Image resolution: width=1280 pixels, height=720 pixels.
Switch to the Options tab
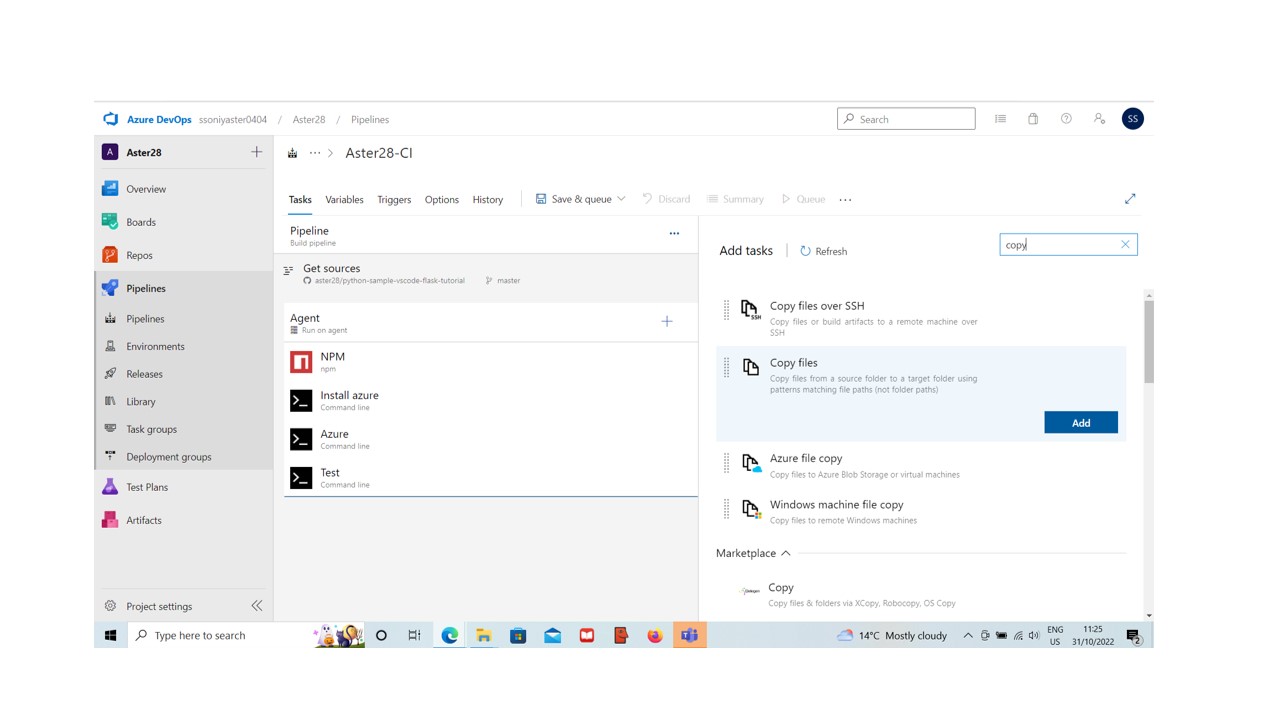[442, 200]
